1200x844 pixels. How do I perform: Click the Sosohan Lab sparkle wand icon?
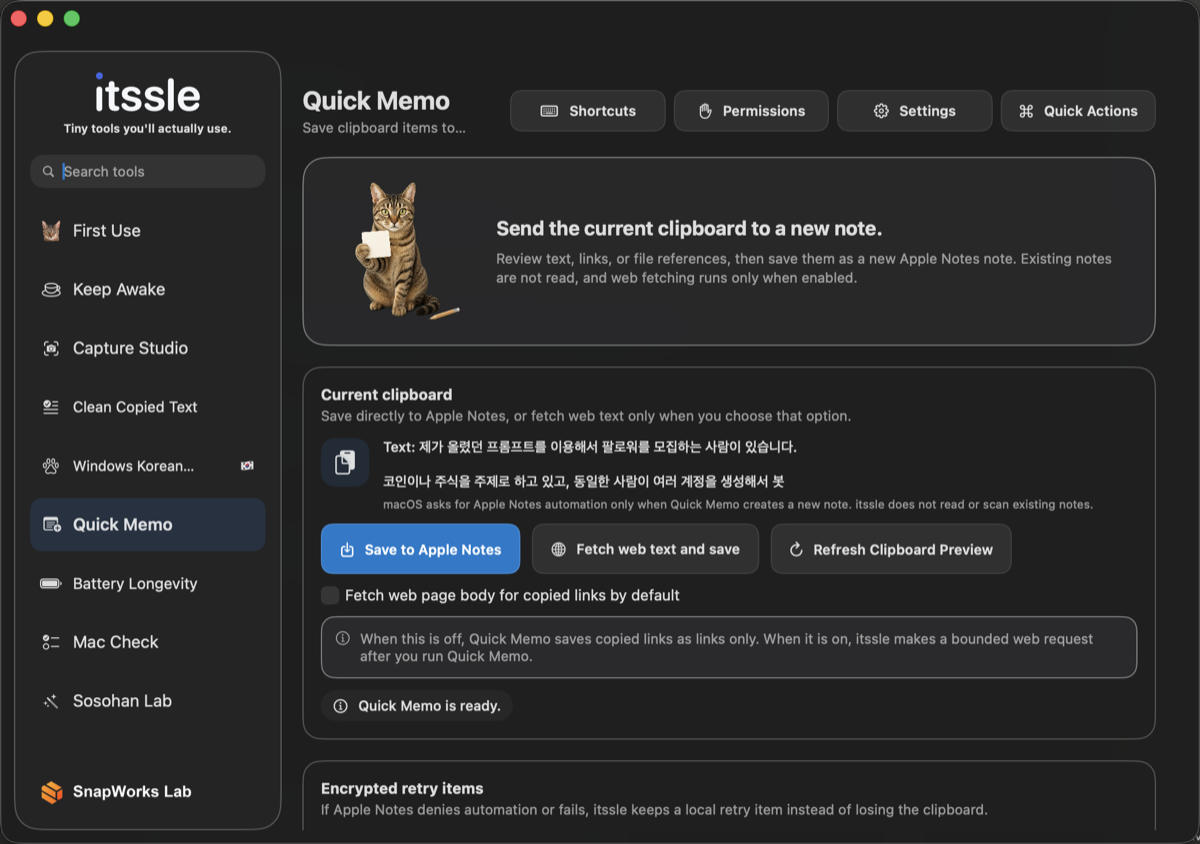51,701
